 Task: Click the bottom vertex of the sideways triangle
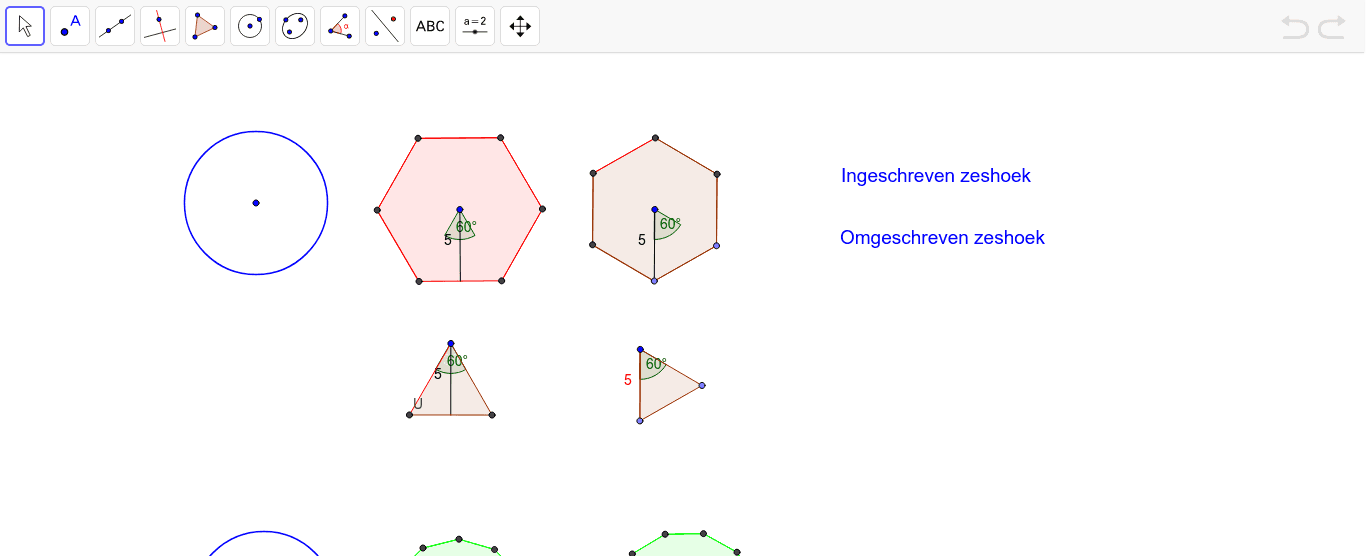pyautogui.click(x=639, y=421)
